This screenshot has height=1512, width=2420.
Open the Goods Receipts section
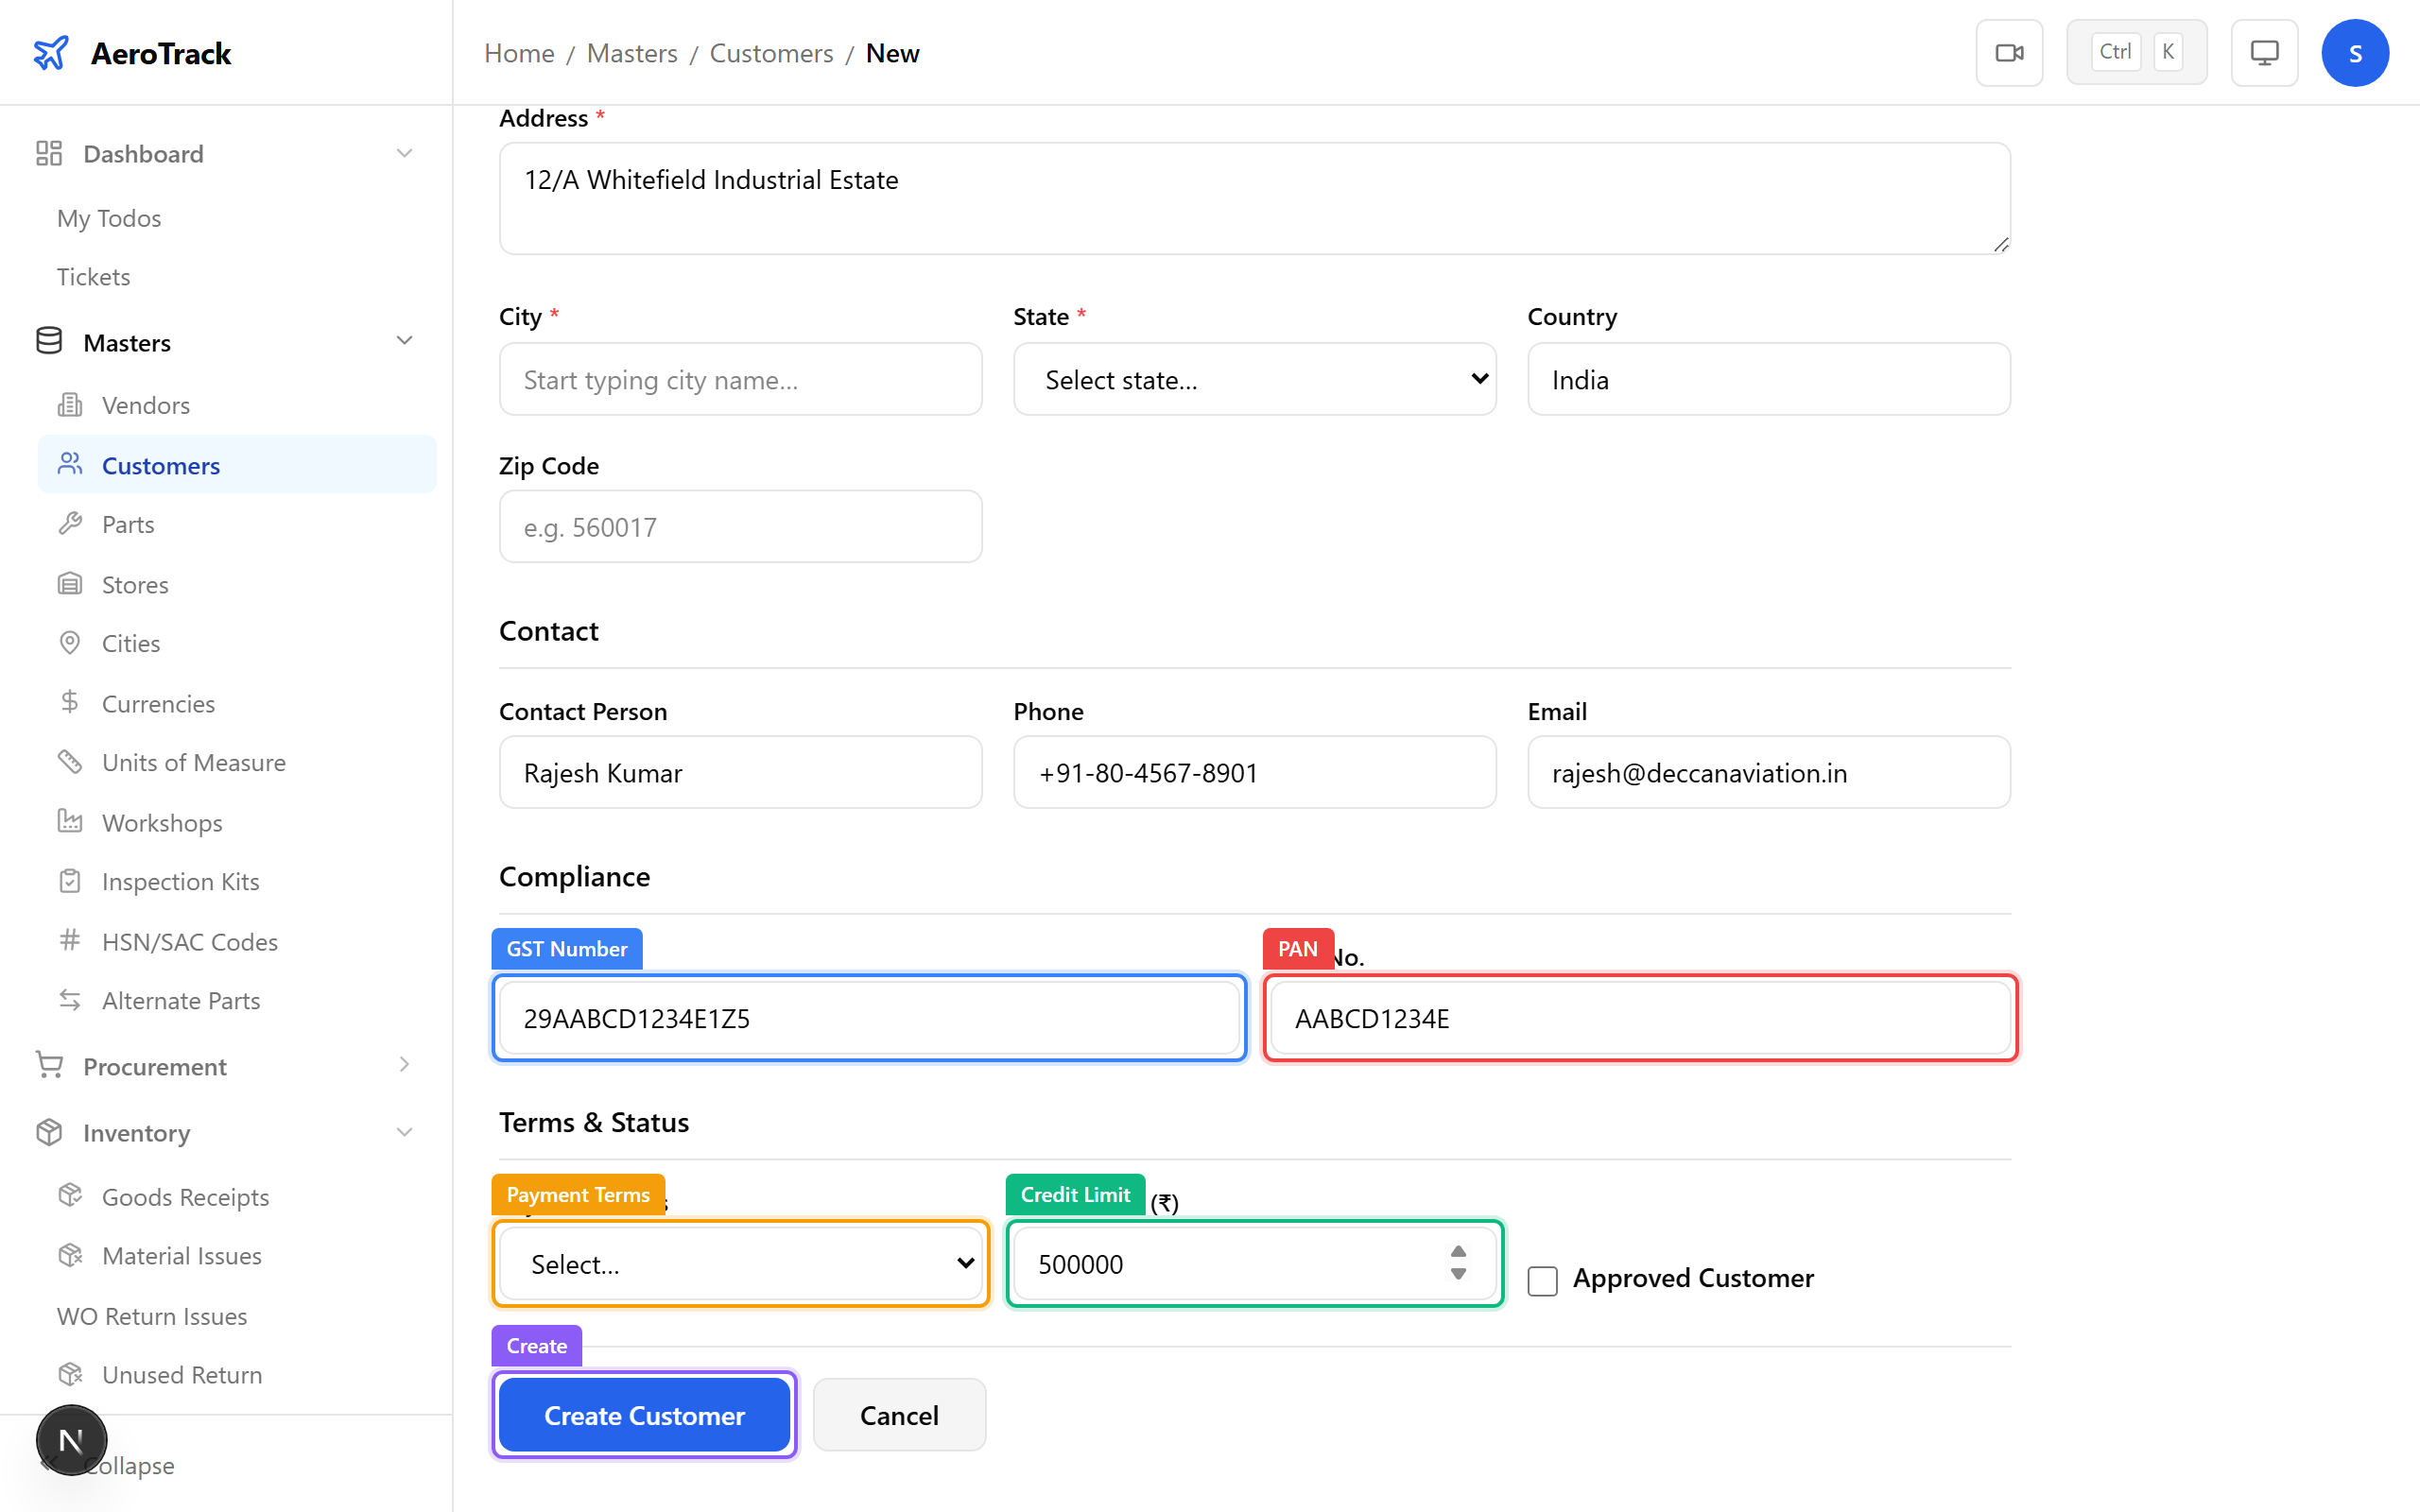[185, 1196]
